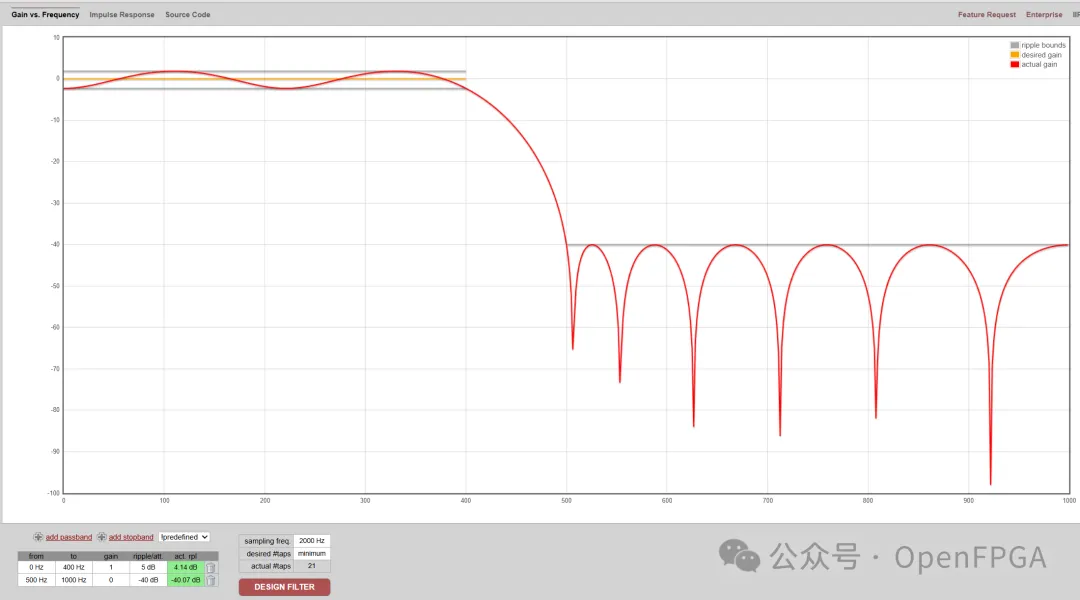
Task: Visit the Enterprise link
Action: coord(1044,15)
